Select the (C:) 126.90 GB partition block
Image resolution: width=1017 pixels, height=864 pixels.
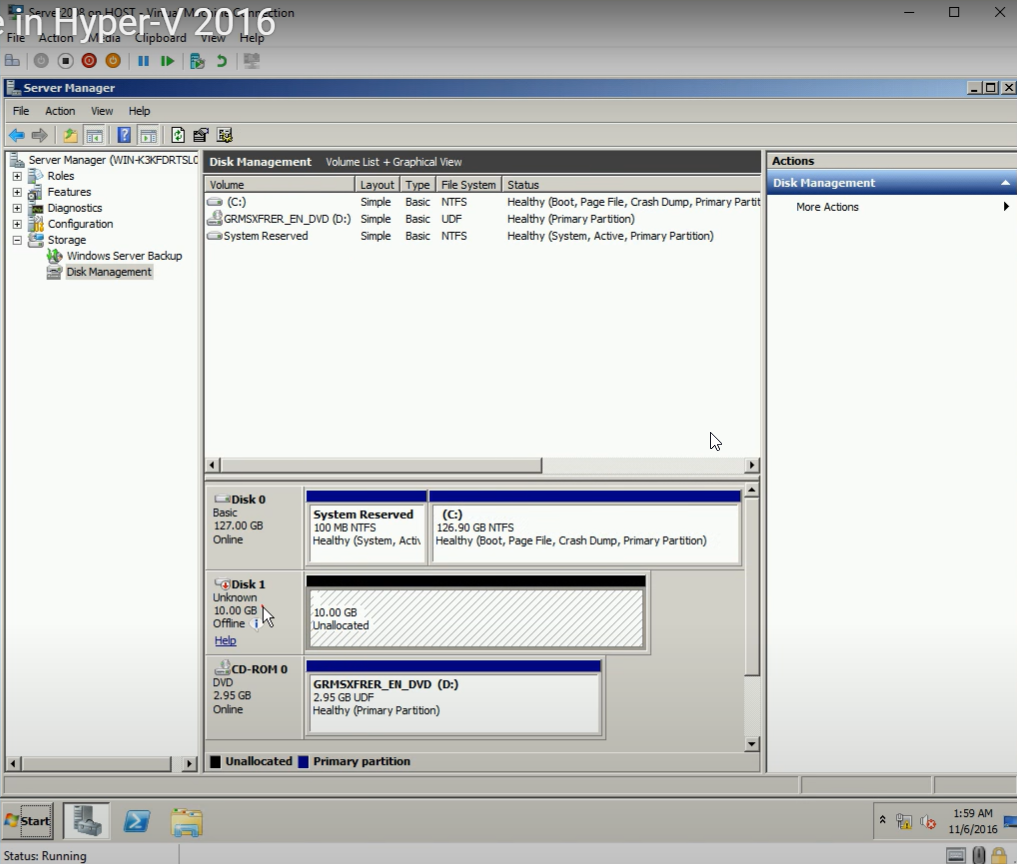(586, 533)
